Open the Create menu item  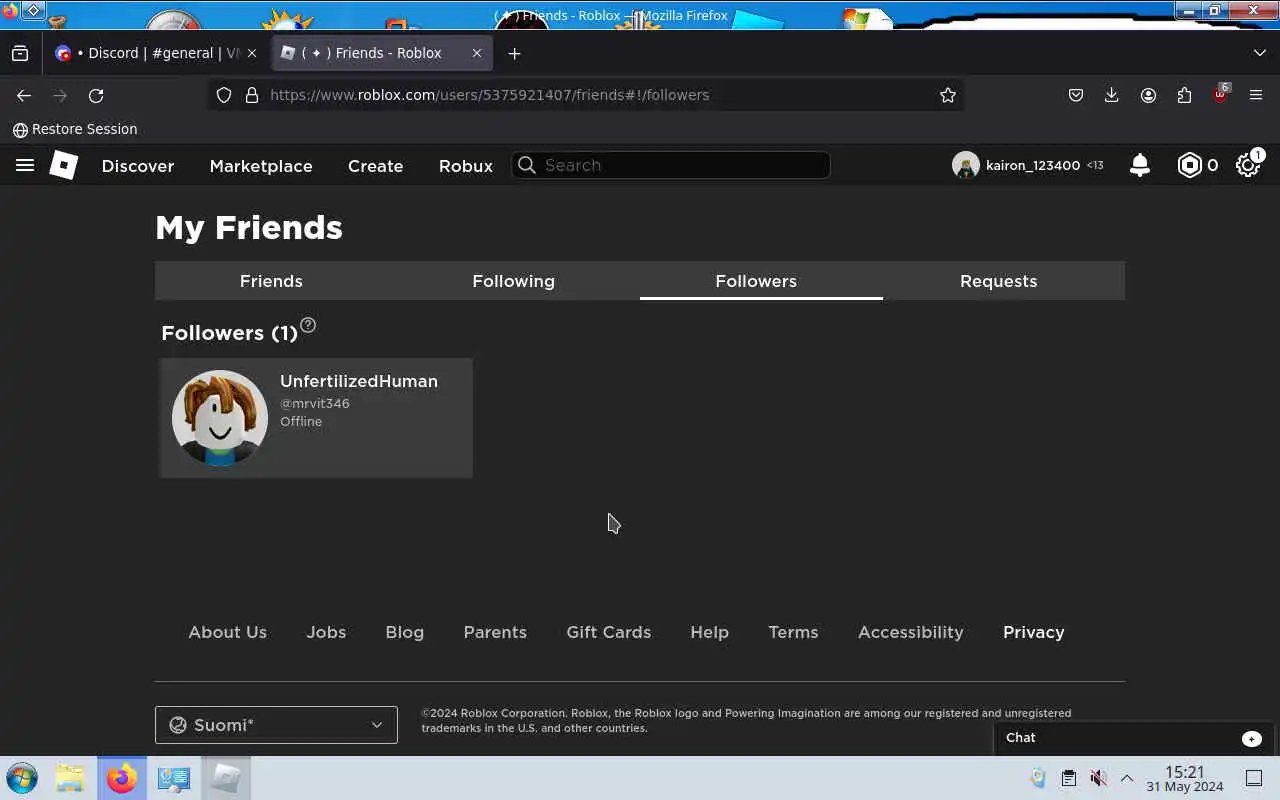tap(375, 166)
